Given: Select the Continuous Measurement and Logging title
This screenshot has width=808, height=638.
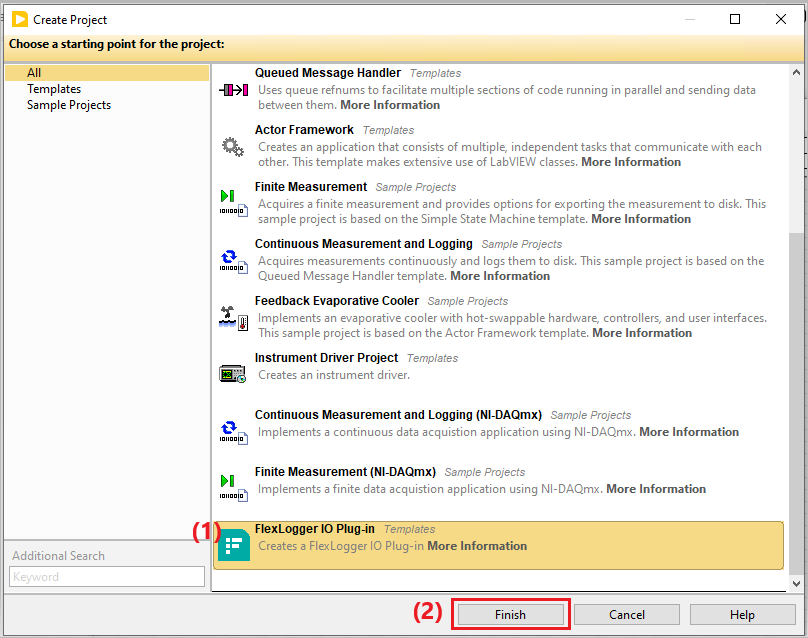Looking at the screenshot, I should [364, 244].
